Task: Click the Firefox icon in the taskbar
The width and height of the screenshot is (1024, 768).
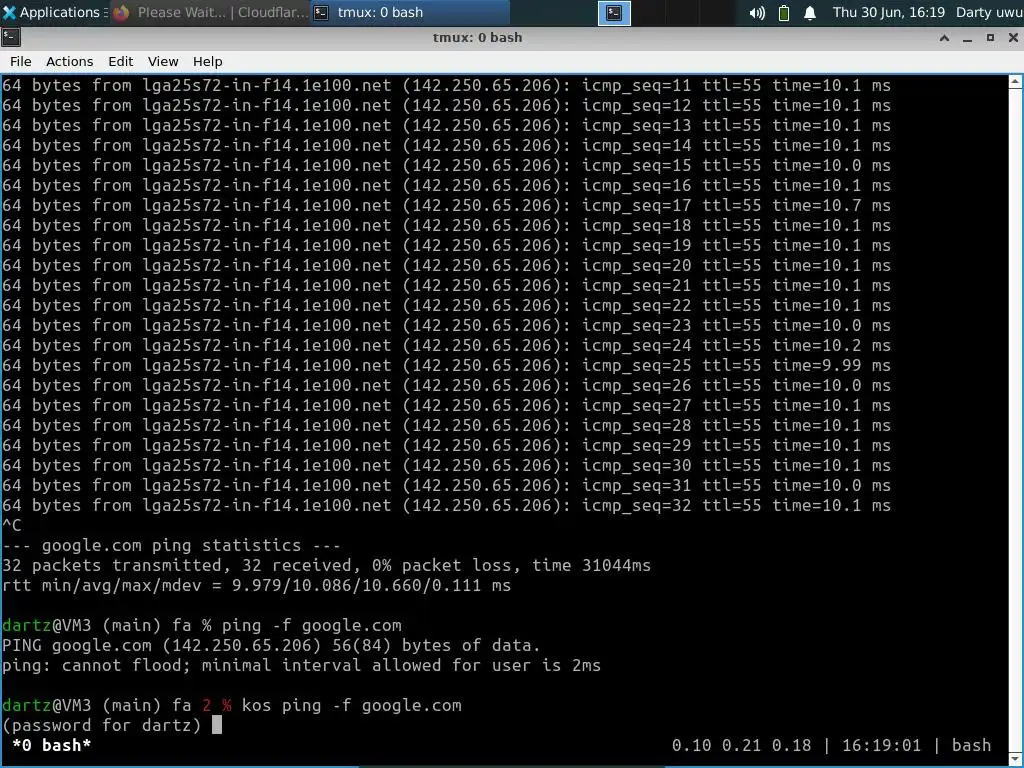Action: pos(121,12)
